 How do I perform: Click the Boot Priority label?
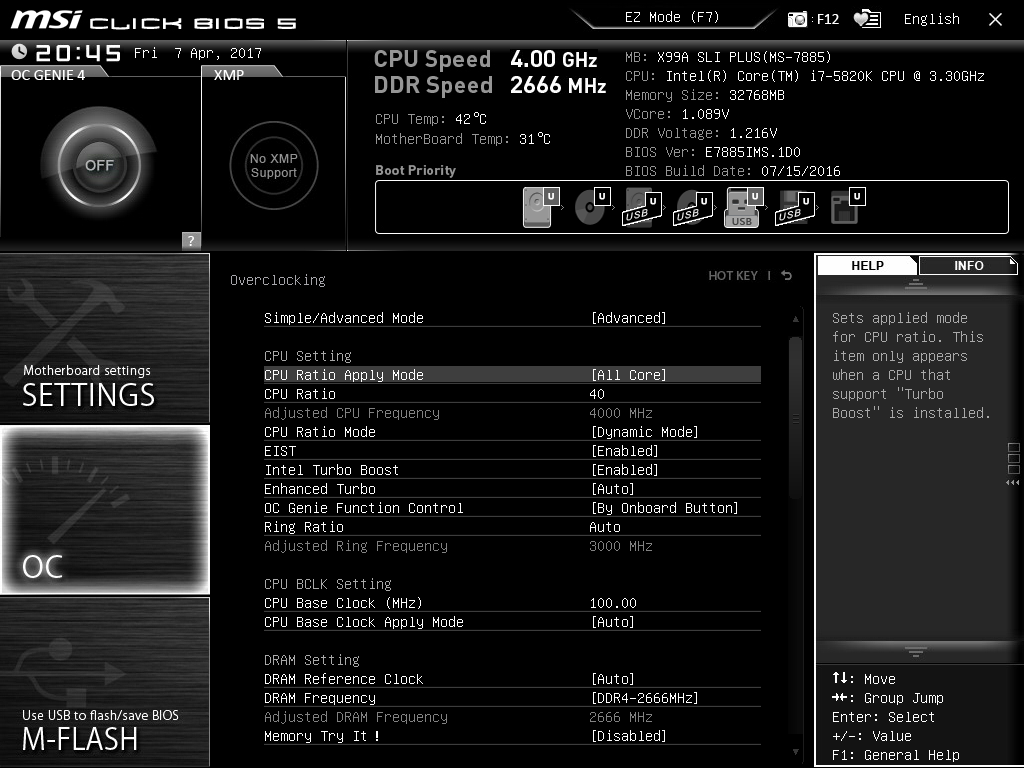point(415,170)
